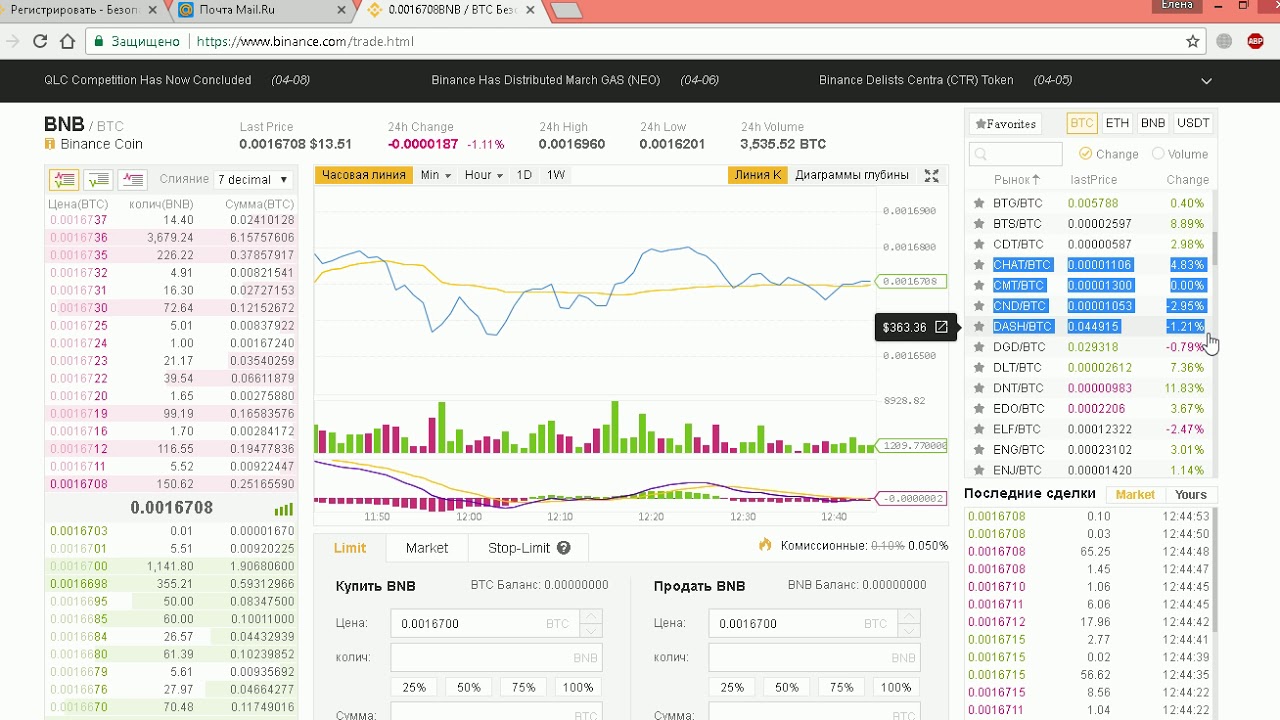Show Диаграммы глубины depth chart
1280x720 pixels.
[x=852, y=175]
